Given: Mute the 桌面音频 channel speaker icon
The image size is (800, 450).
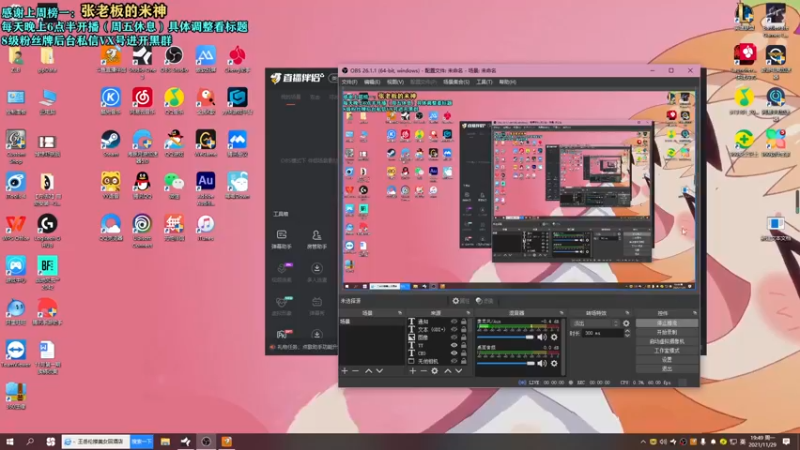Looking at the screenshot, I should click(542, 363).
